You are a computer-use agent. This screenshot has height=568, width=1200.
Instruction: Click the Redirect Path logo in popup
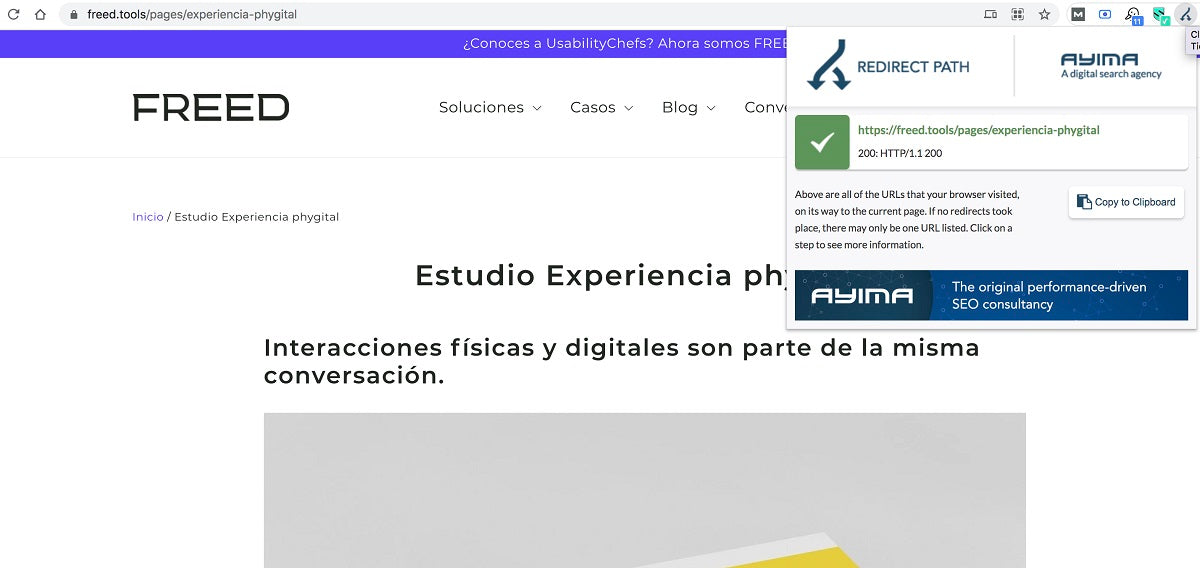coord(889,67)
